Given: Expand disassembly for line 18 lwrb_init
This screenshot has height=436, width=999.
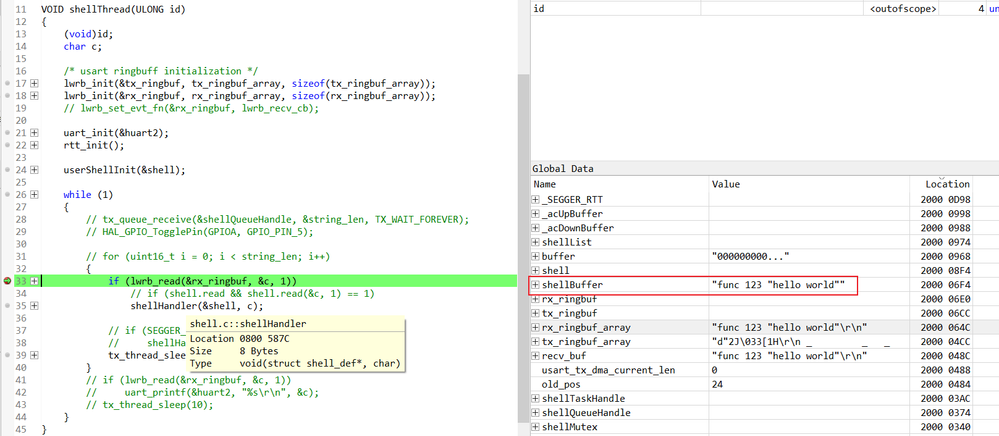Looking at the screenshot, I should pyautogui.click(x=34, y=96).
